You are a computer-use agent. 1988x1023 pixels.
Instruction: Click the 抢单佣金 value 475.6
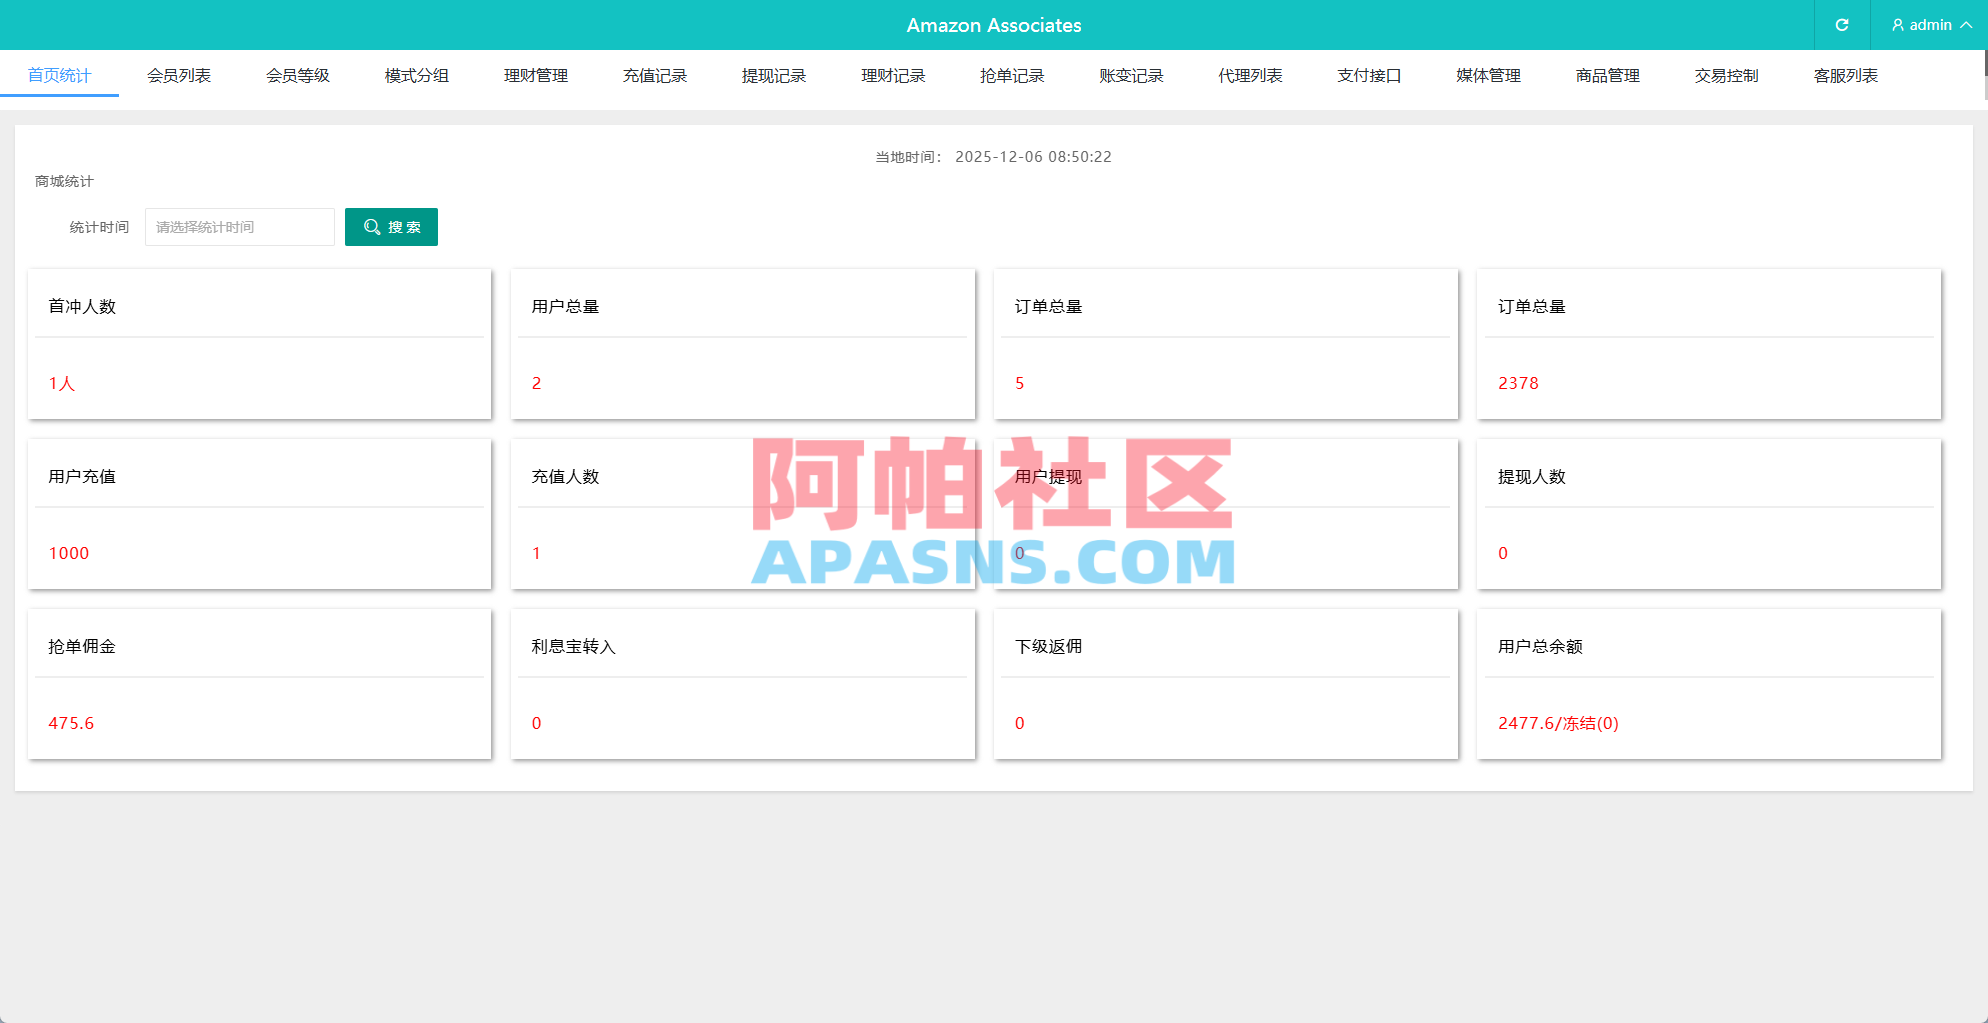tap(71, 723)
